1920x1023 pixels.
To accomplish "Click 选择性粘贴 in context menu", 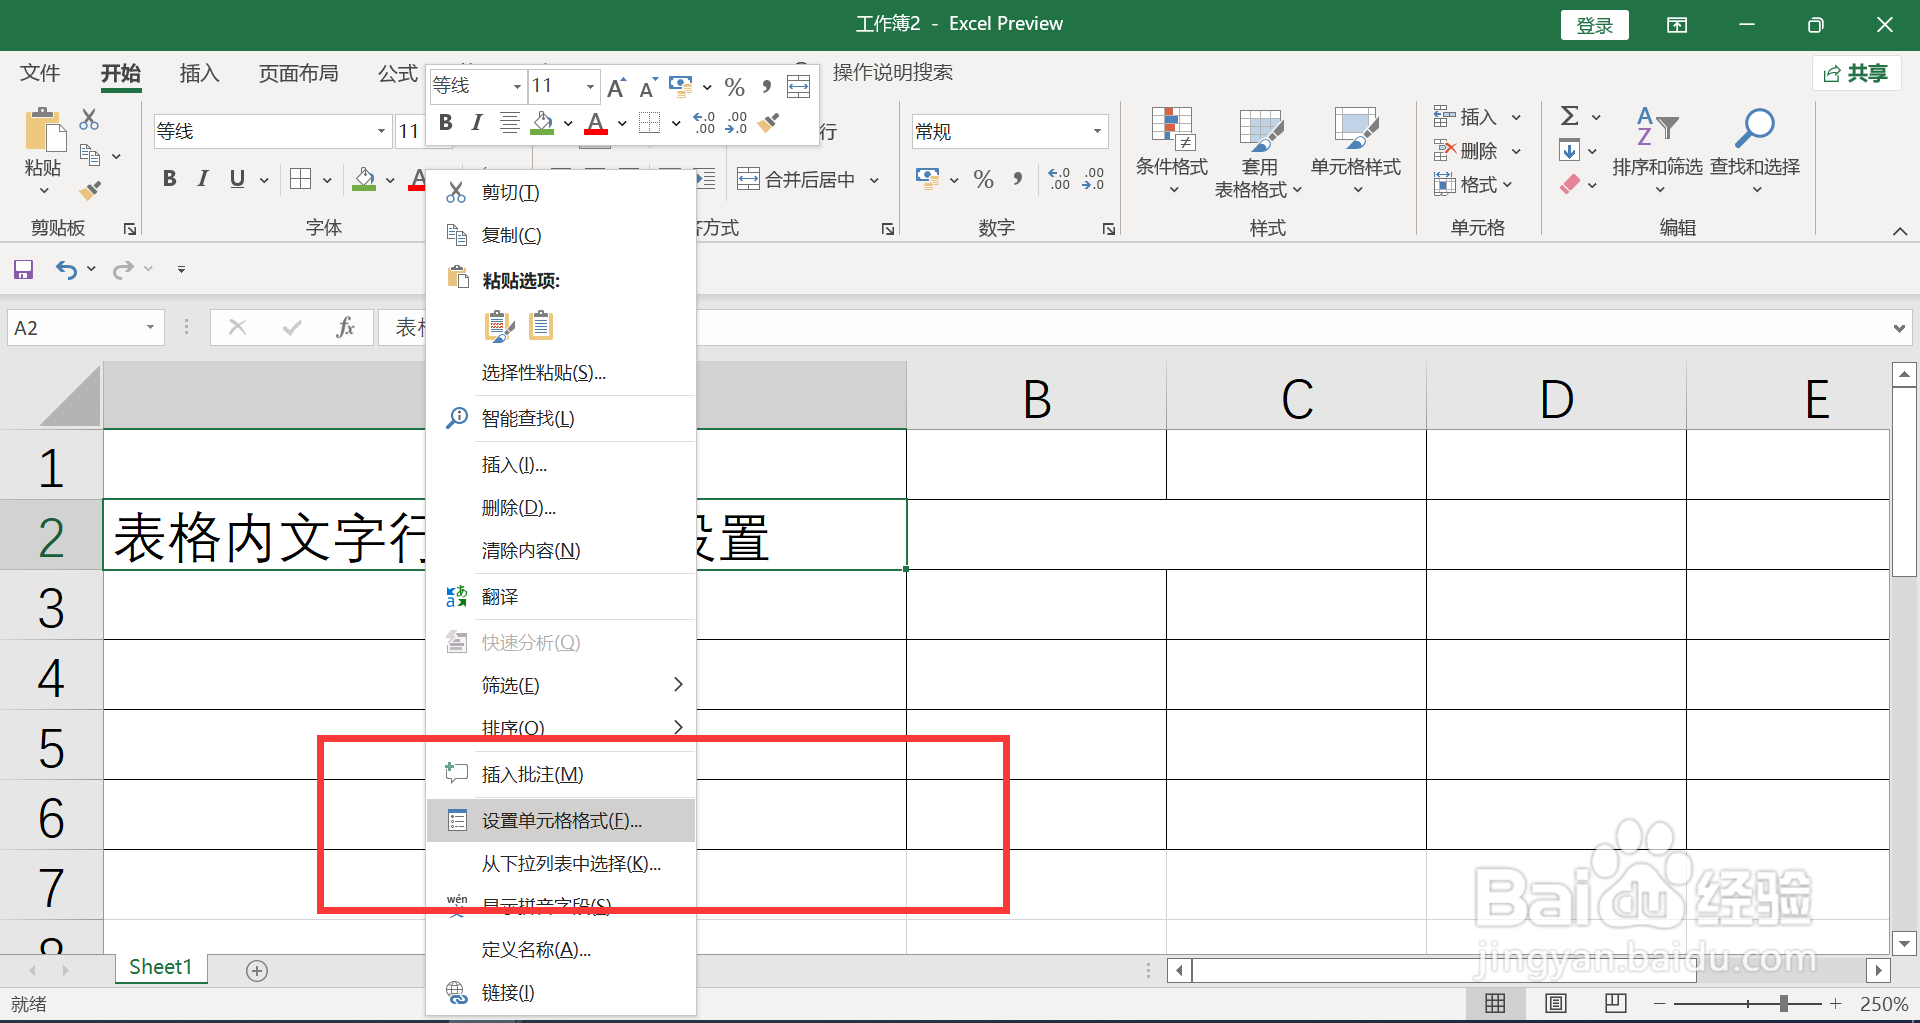I will (561, 373).
